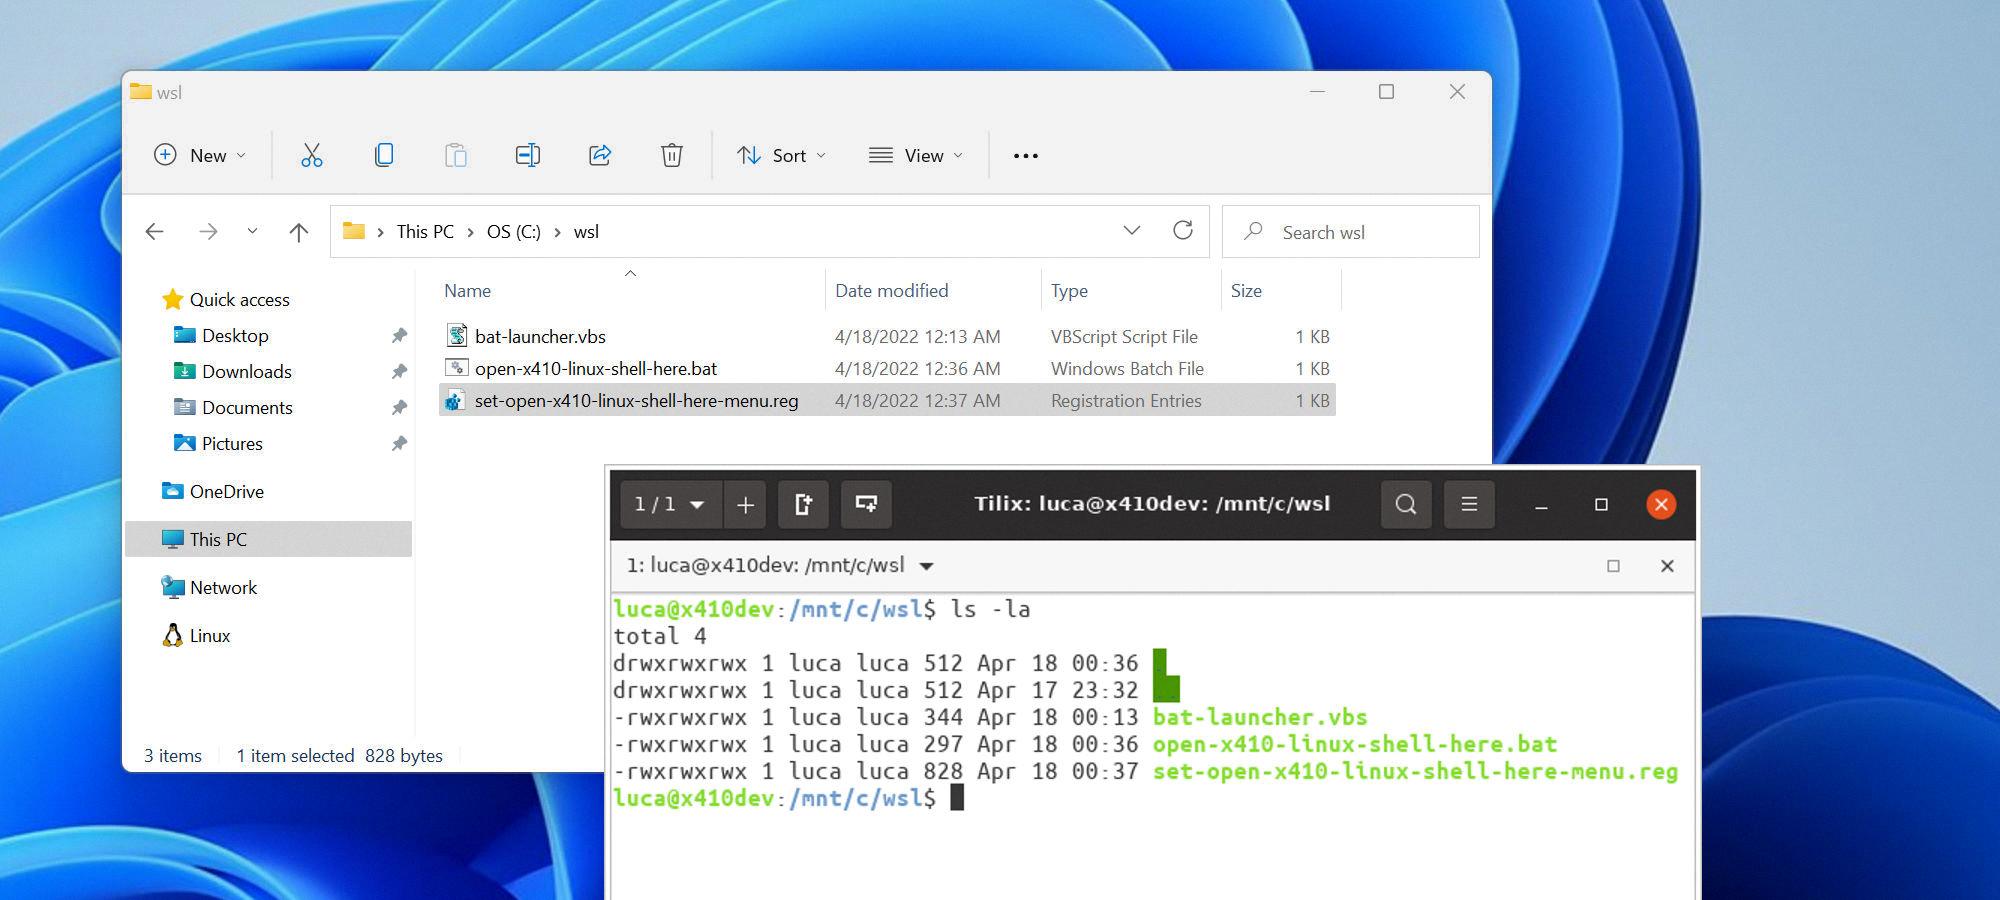Click the Delete trash can icon

672,155
